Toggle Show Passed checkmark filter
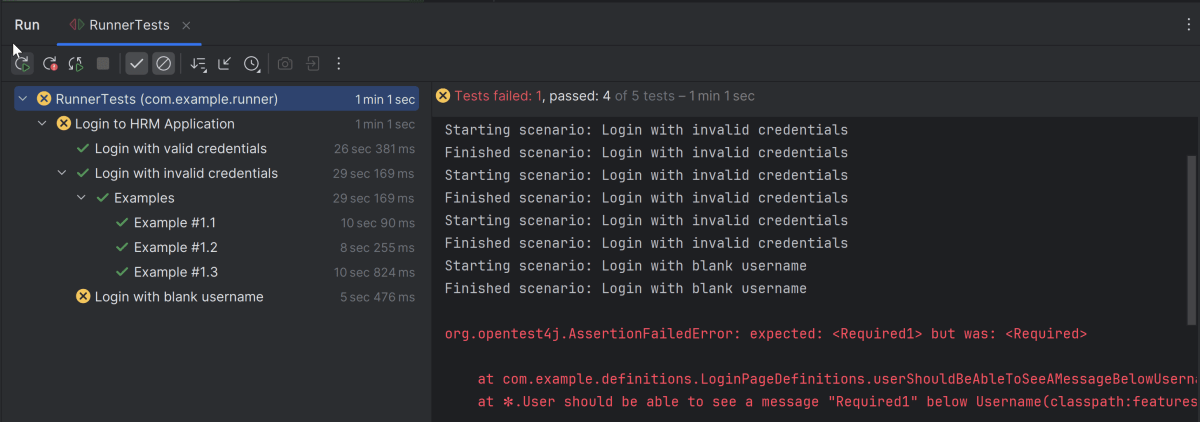1200x422 pixels. (137, 64)
